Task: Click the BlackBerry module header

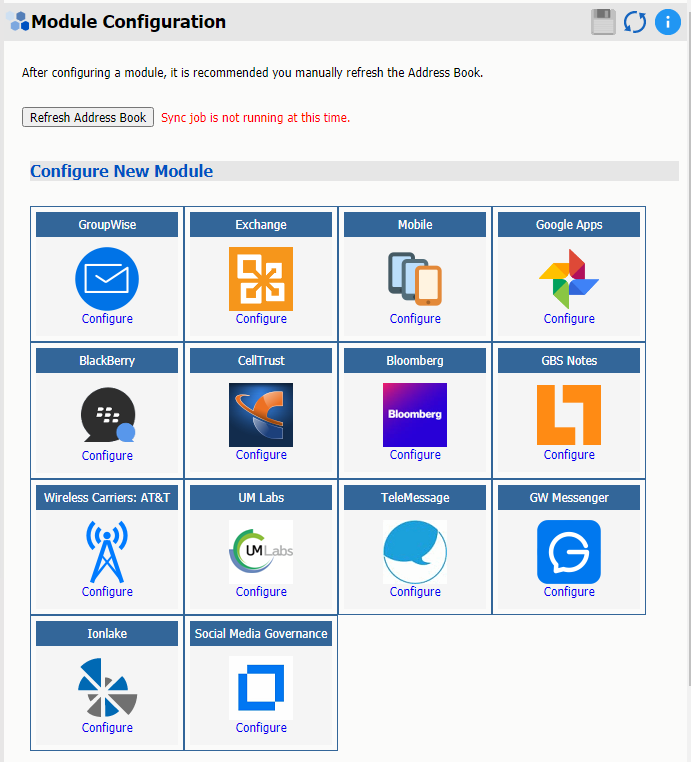Action: (107, 361)
